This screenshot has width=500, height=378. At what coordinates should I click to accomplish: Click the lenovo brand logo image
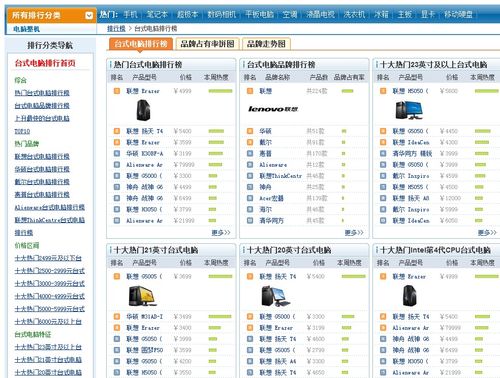pyautogui.click(x=273, y=109)
